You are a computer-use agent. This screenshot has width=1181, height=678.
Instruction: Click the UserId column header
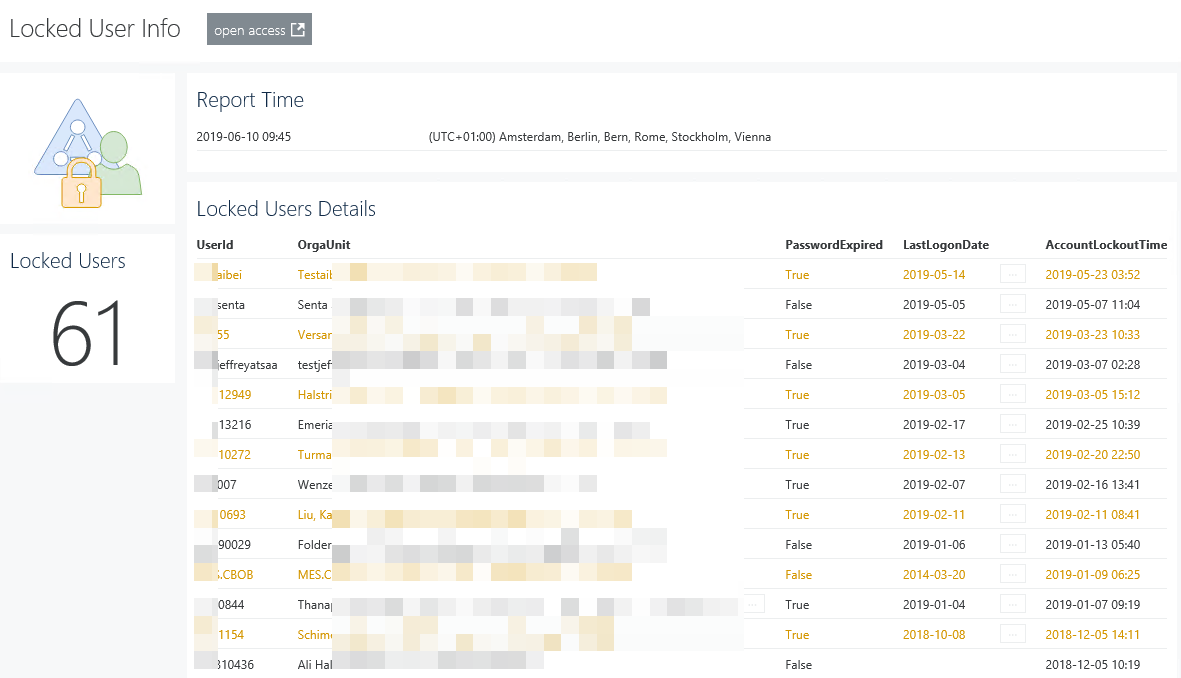[x=215, y=244]
